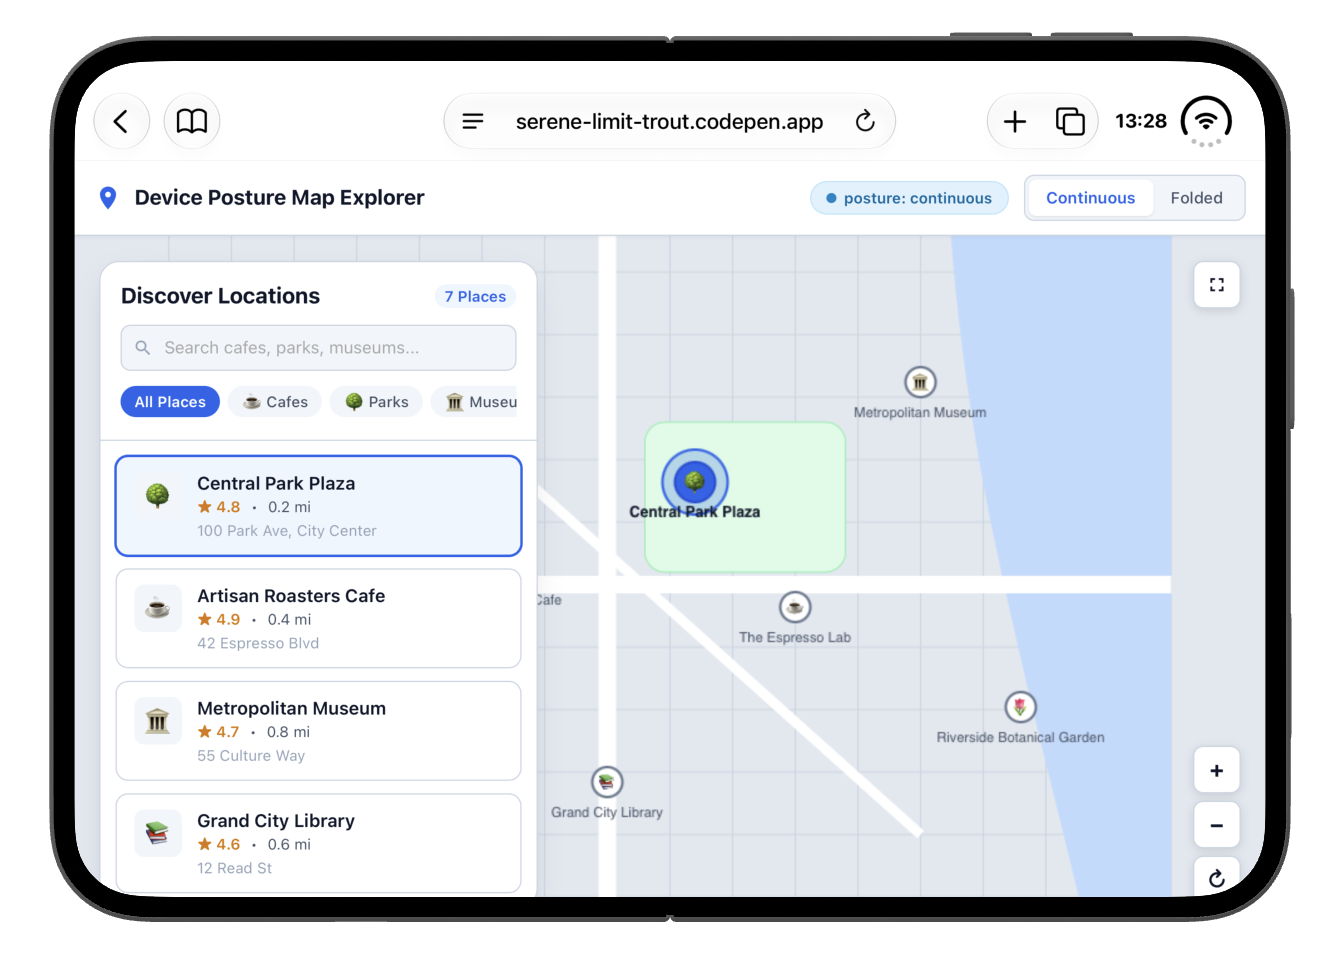
Task: Focus the search locations field
Action: tap(318, 348)
